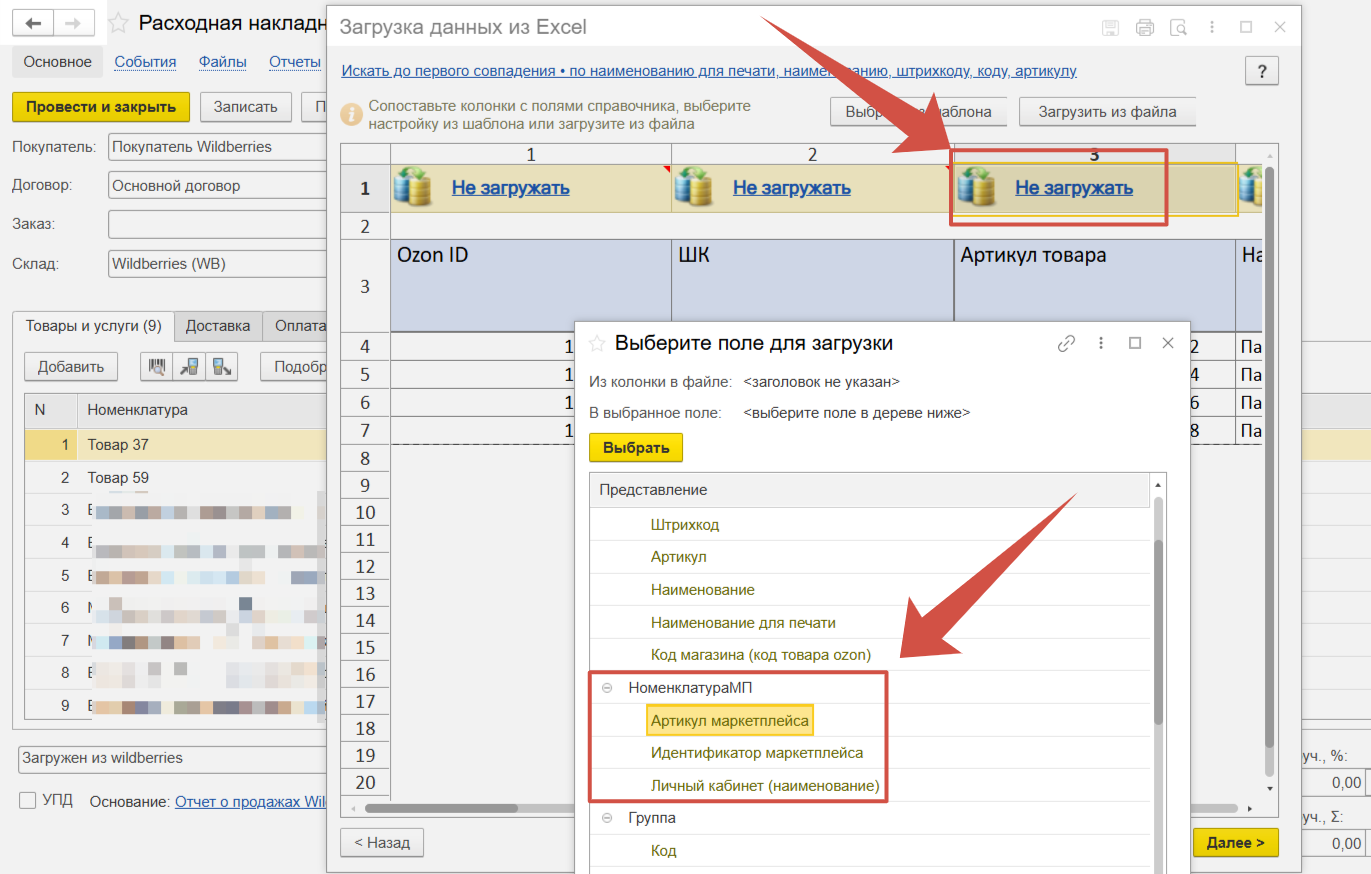This screenshot has height=874, width=1371.
Task: Select Идентификатор маркетплейса tree item
Action: point(756,753)
